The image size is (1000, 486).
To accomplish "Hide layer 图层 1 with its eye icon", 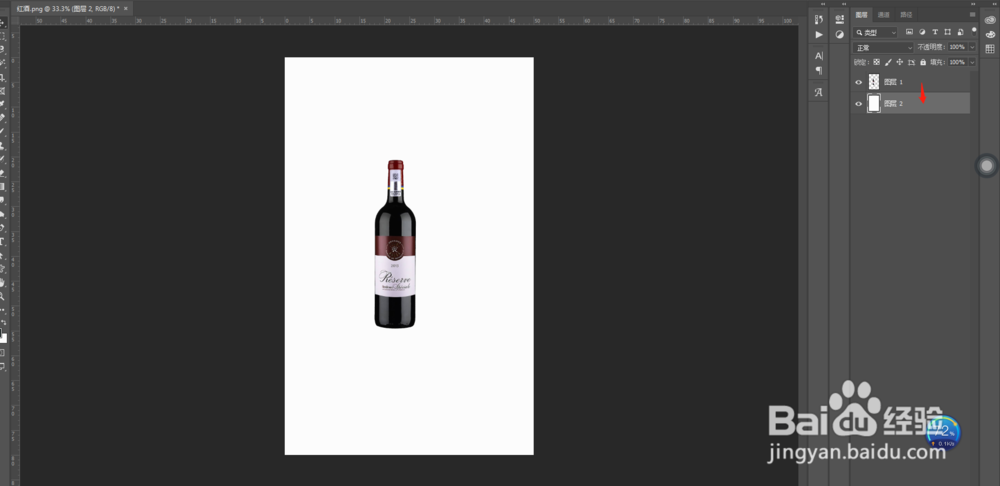I will click(x=858, y=82).
